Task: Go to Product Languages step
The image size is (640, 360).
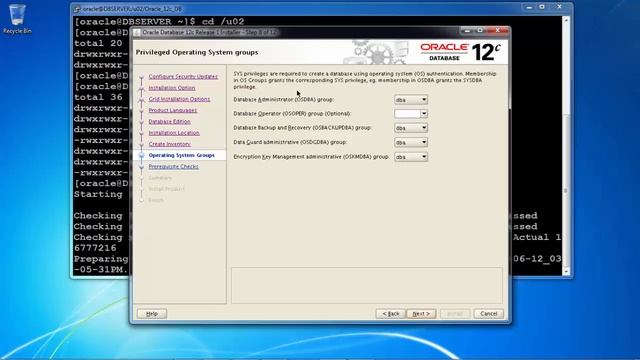Action: (173, 110)
